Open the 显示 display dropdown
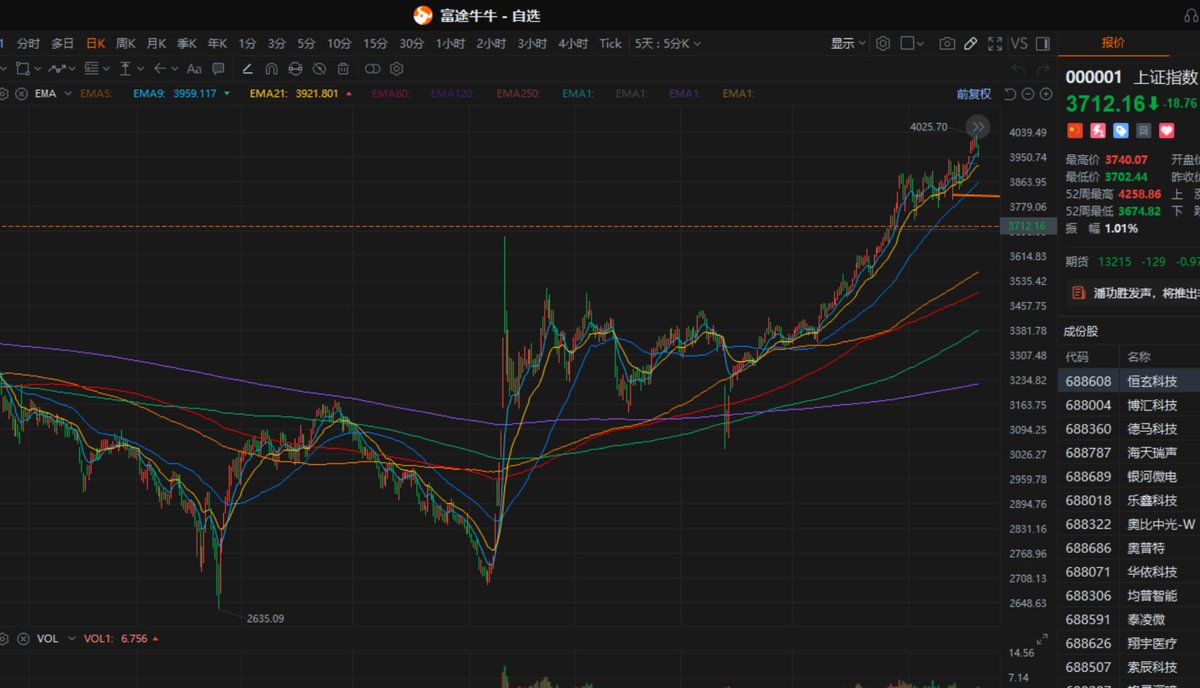Screen dimensions: 1200x688 (x=848, y=43)
